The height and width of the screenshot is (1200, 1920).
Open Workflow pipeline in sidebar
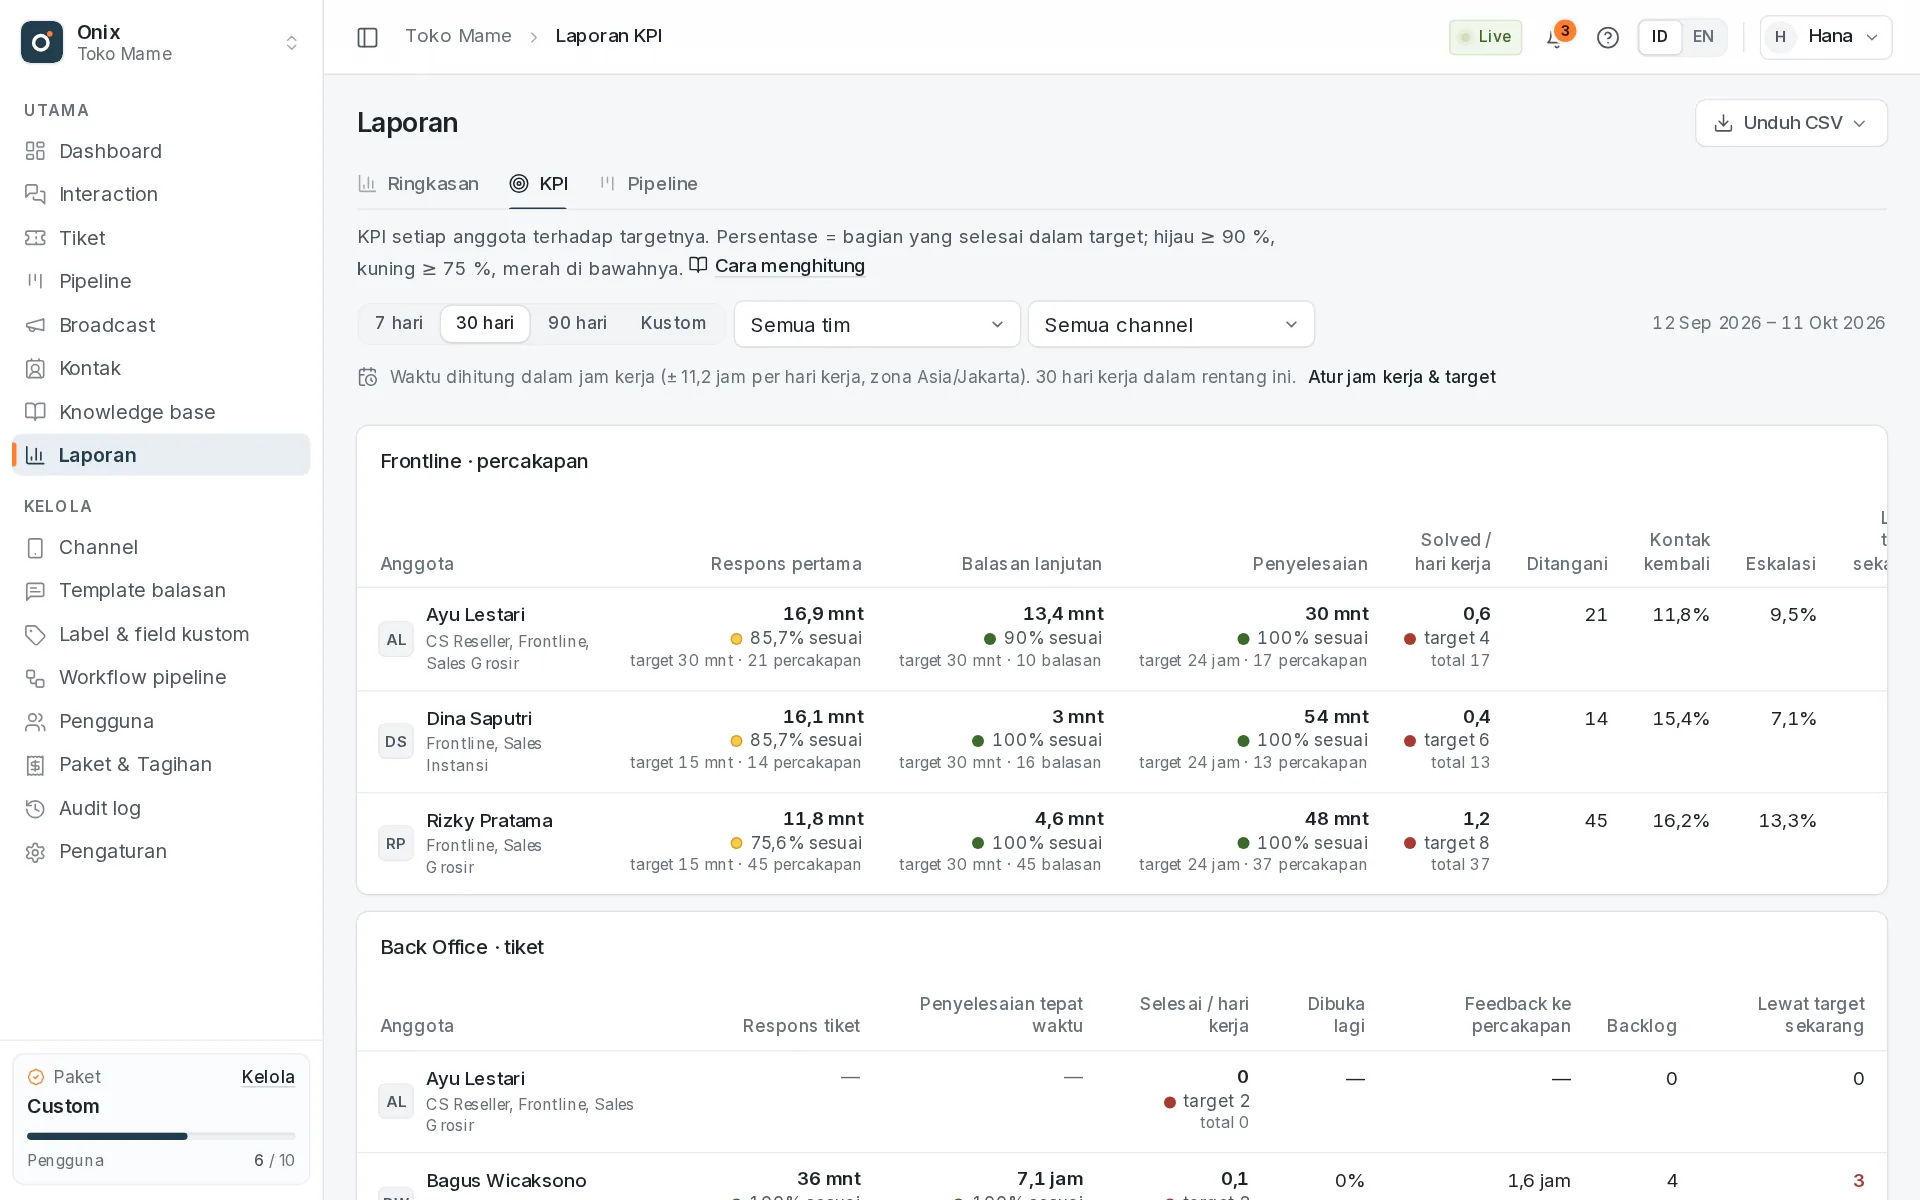pos(161,677)
